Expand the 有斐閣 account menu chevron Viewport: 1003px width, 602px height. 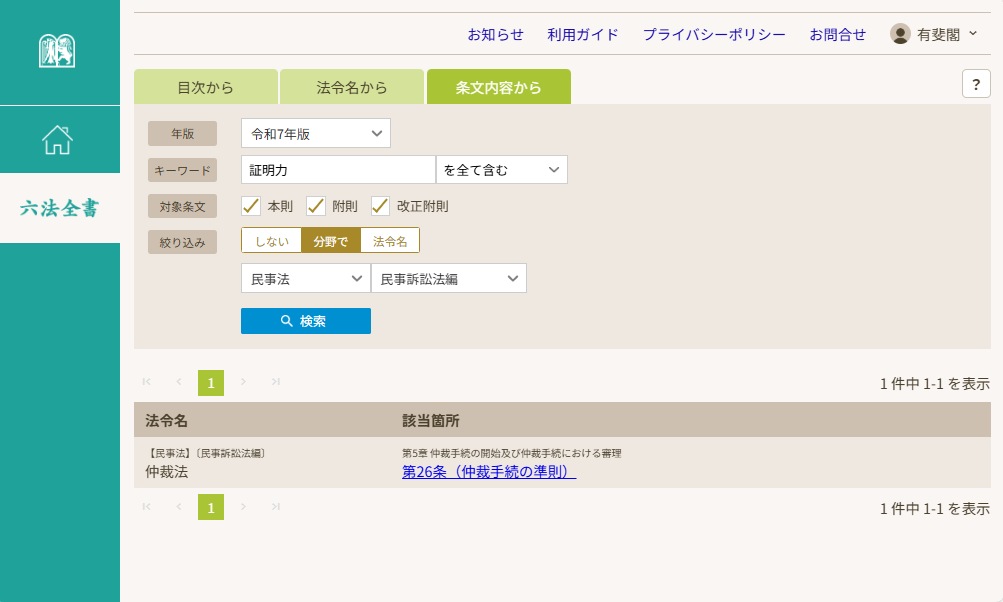[973, 33]
